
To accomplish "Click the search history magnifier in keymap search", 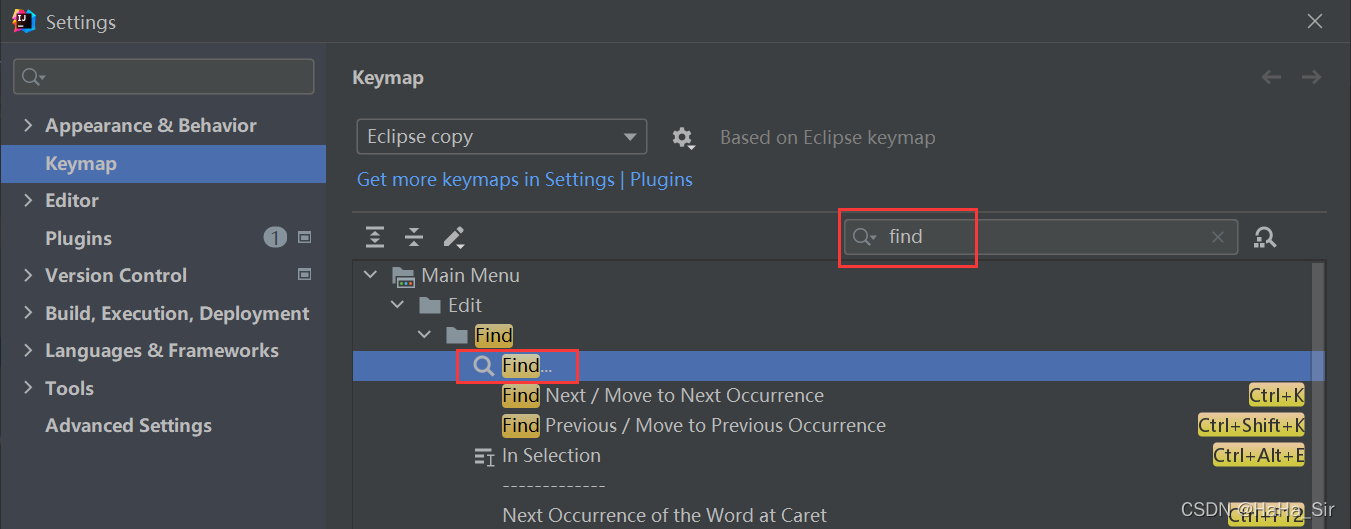I will (864, 237).
